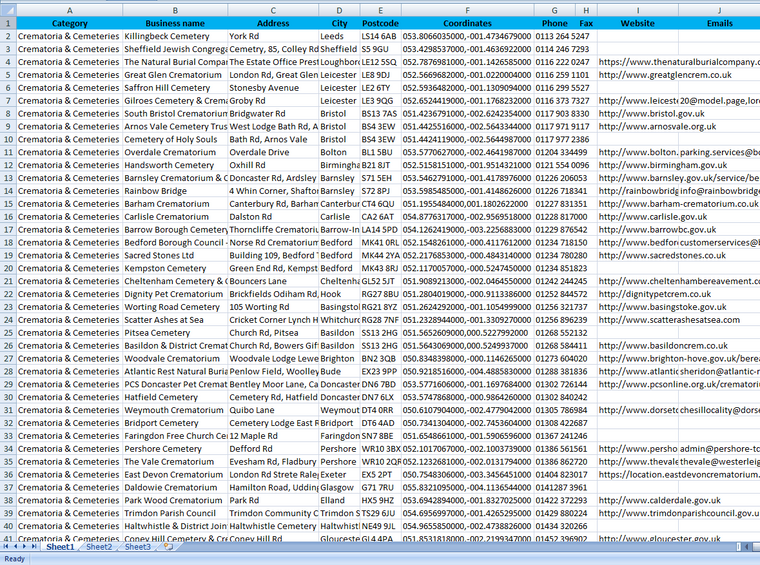Select column G by its header
The image size is (760, 565).
pos(554,10)
